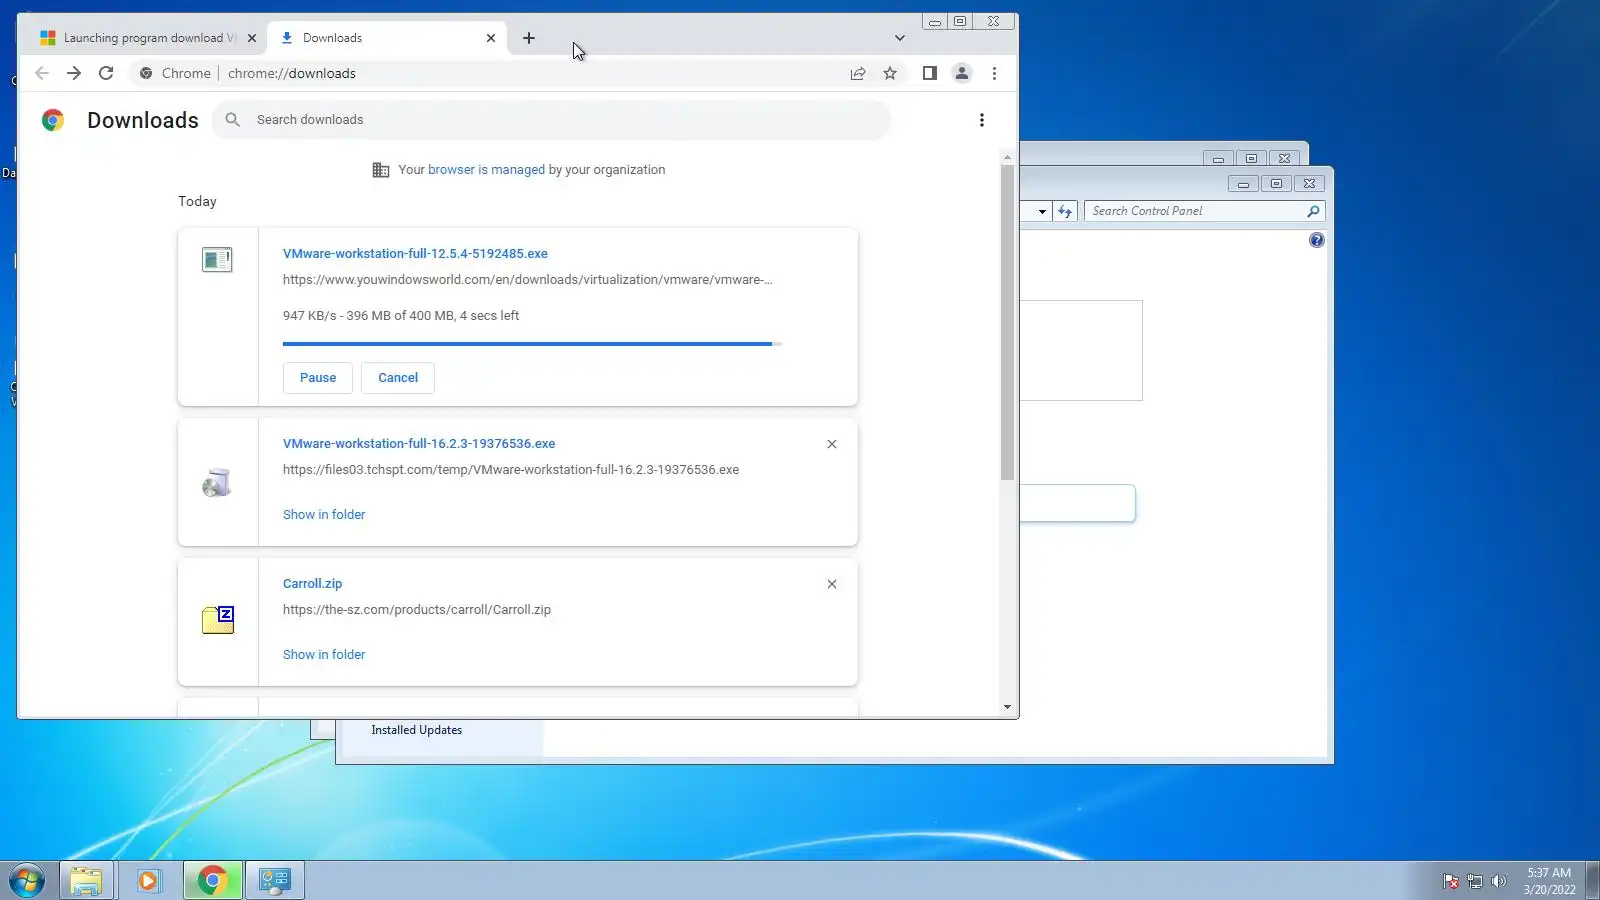Open Downloads page more actions menu

(982, 120)
